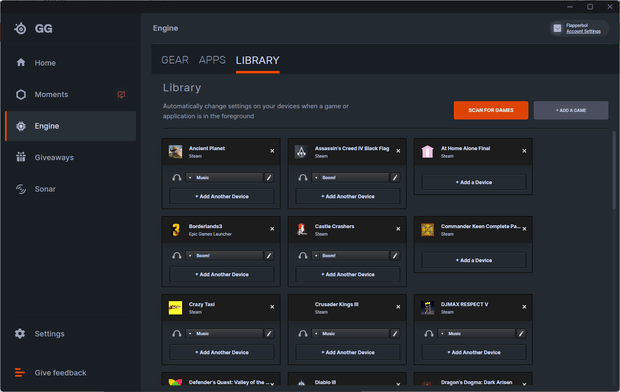Click headset icon in Assassin's Creed IV card
The height and width of the screenshot is (392, 620).
(x=303, y=178)
